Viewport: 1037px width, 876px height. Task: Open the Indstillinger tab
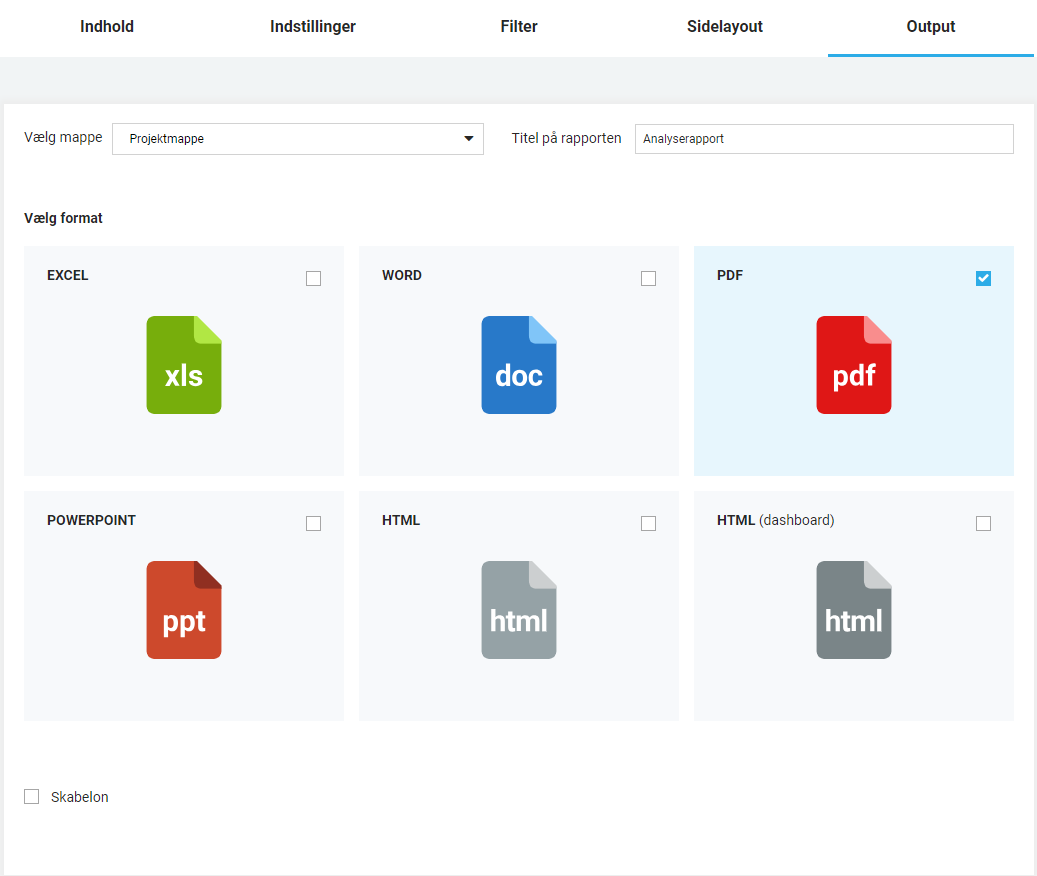click(313, 26)
